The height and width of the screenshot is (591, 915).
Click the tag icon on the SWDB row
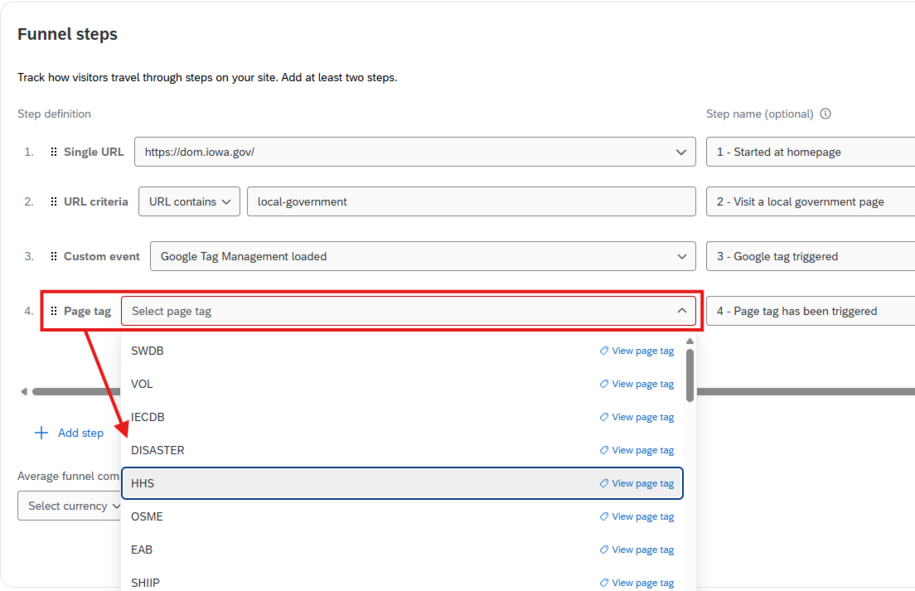[604, 350]
